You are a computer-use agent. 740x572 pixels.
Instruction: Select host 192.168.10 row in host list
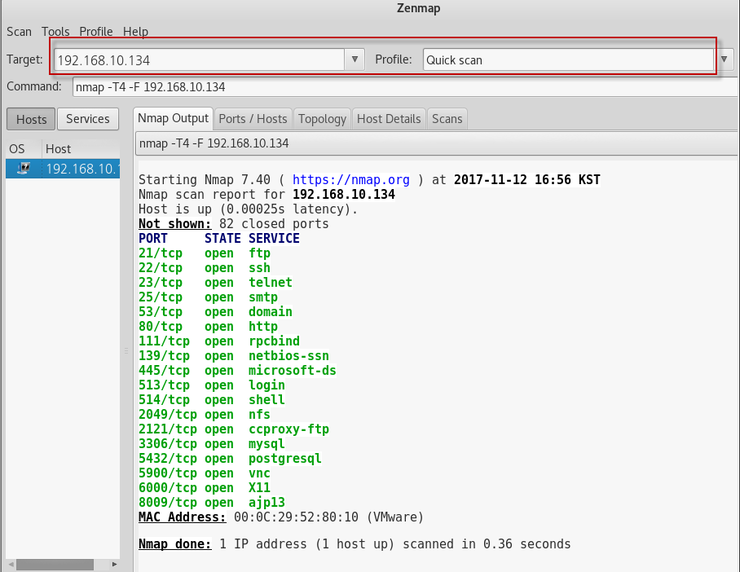63,168
